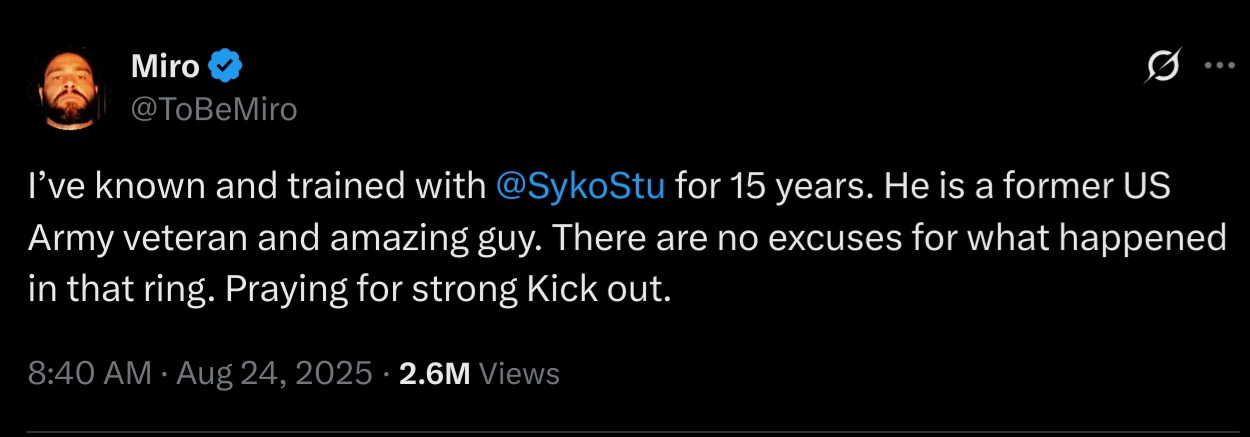
Task: Follow the @SykoStu mention link
Action: (x=580, y=187)
